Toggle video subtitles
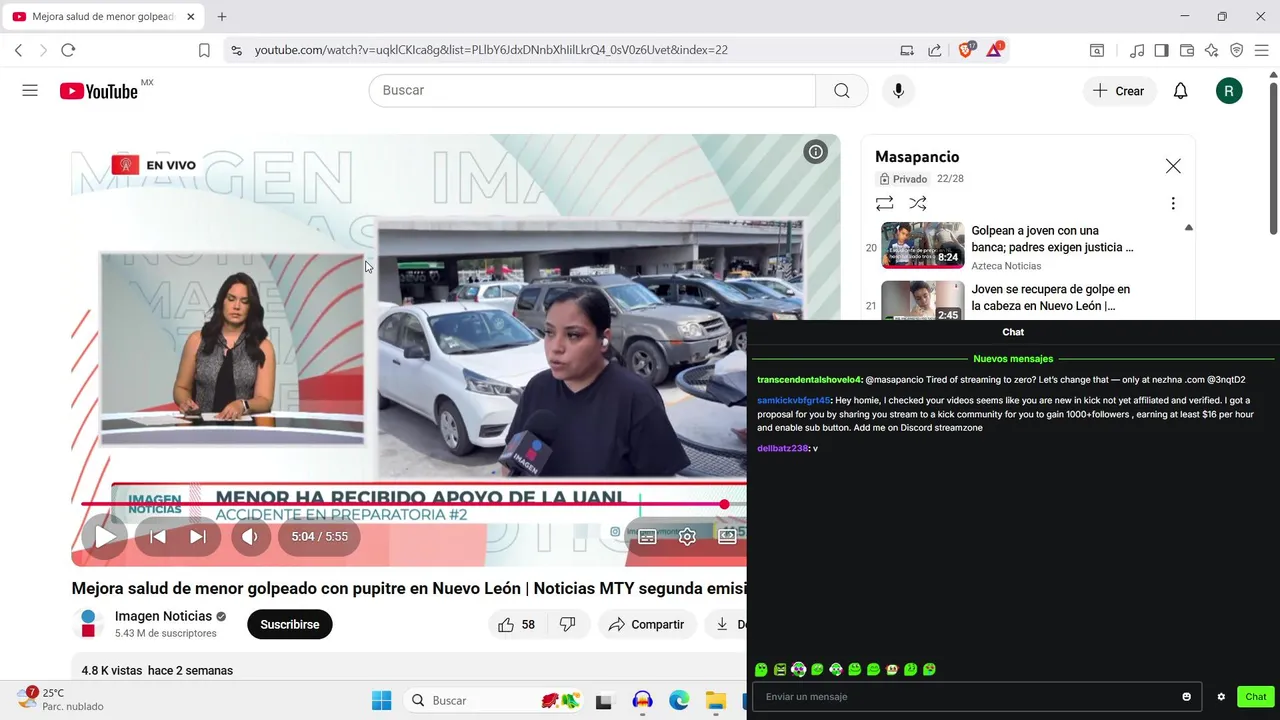The height and width of the screenshot is (720, 1280). pos(647,537)
